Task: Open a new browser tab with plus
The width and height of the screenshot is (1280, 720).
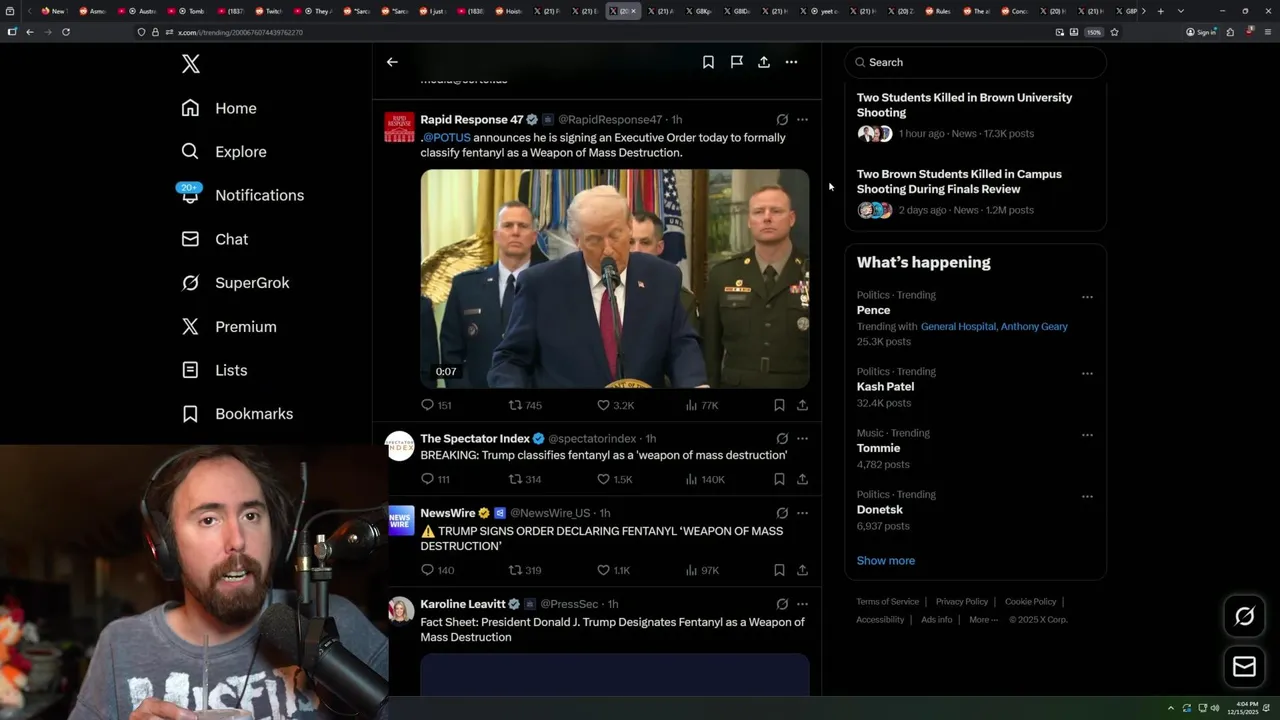Action: click(1160, 11)
